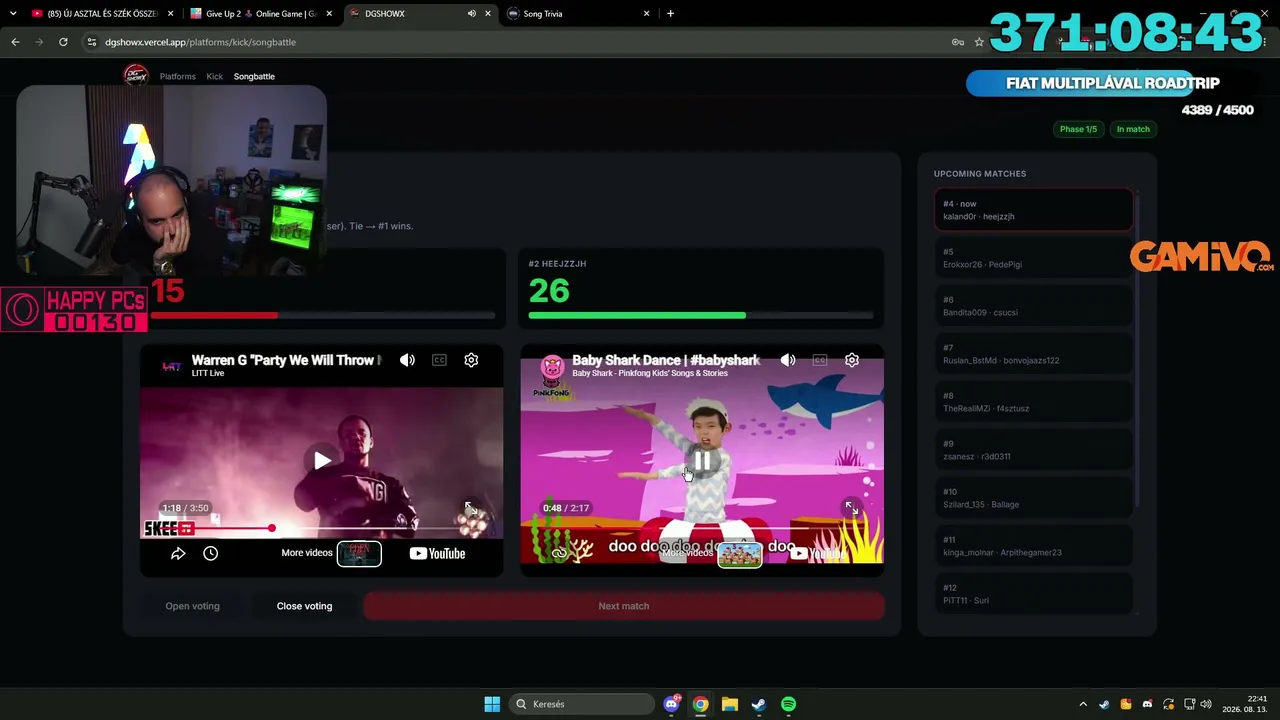Viewport: 1280px width, 720px height.
Task: Select match #6 Bandita009 vs csucsi
Action: tap(1034, 306)
